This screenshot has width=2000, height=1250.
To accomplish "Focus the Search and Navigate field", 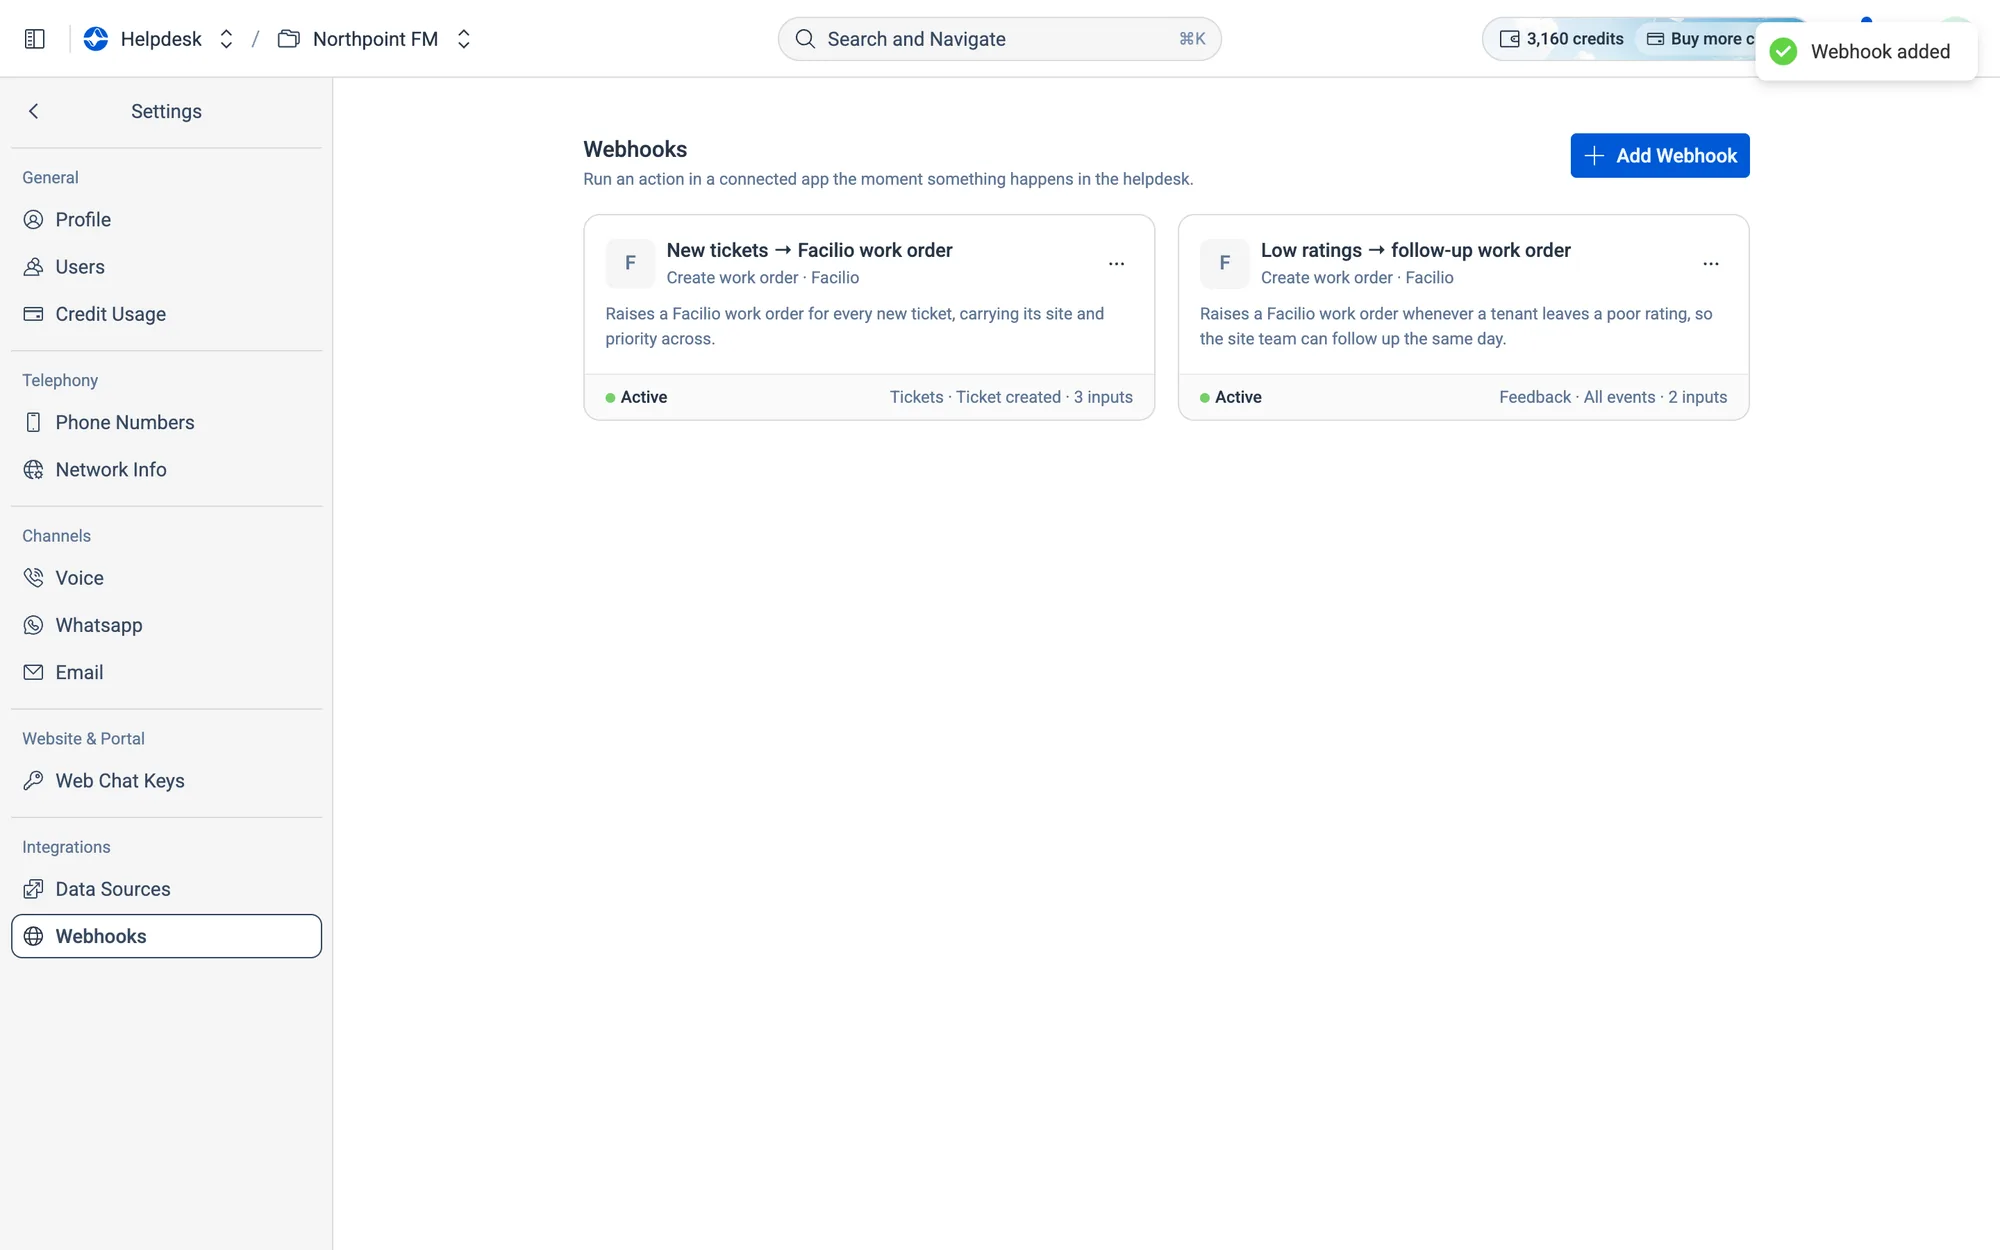I will pyautogui.click(x=999, y=39).
